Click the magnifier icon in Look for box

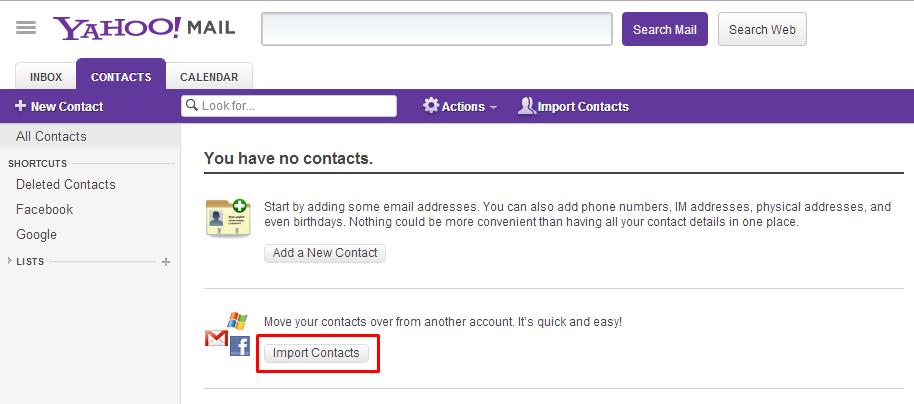coord(192,106)
